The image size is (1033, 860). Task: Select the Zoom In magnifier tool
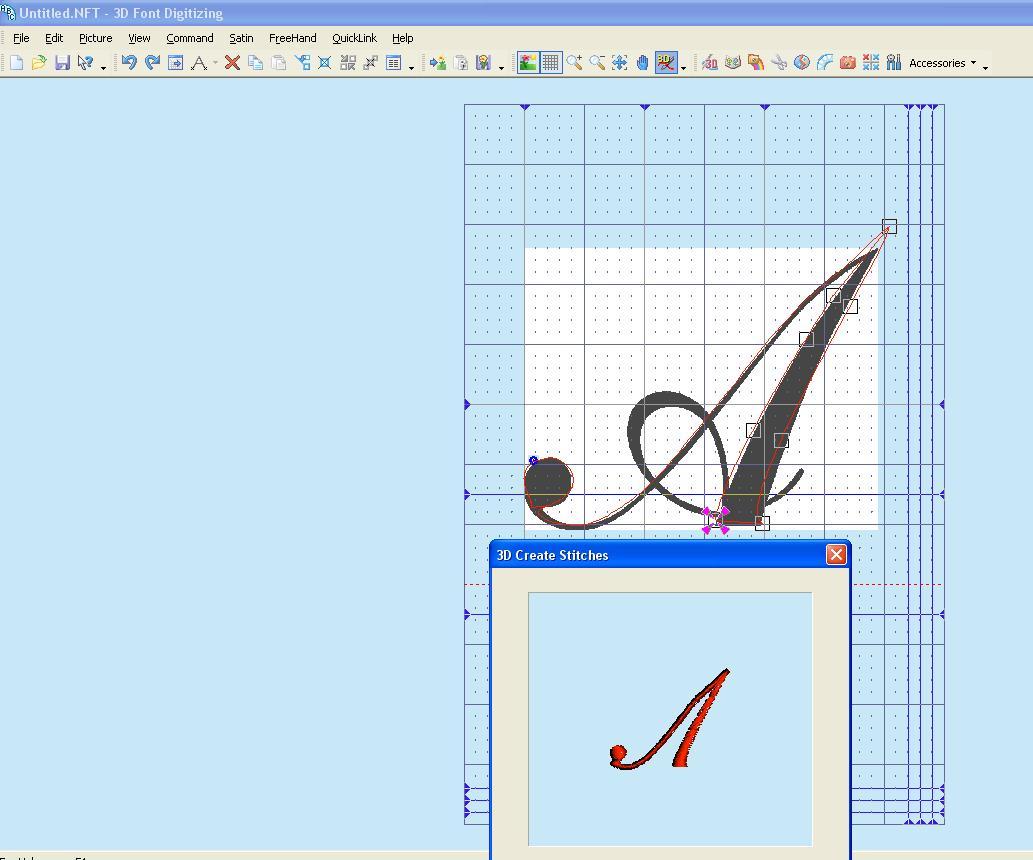(x=574, y=63)
